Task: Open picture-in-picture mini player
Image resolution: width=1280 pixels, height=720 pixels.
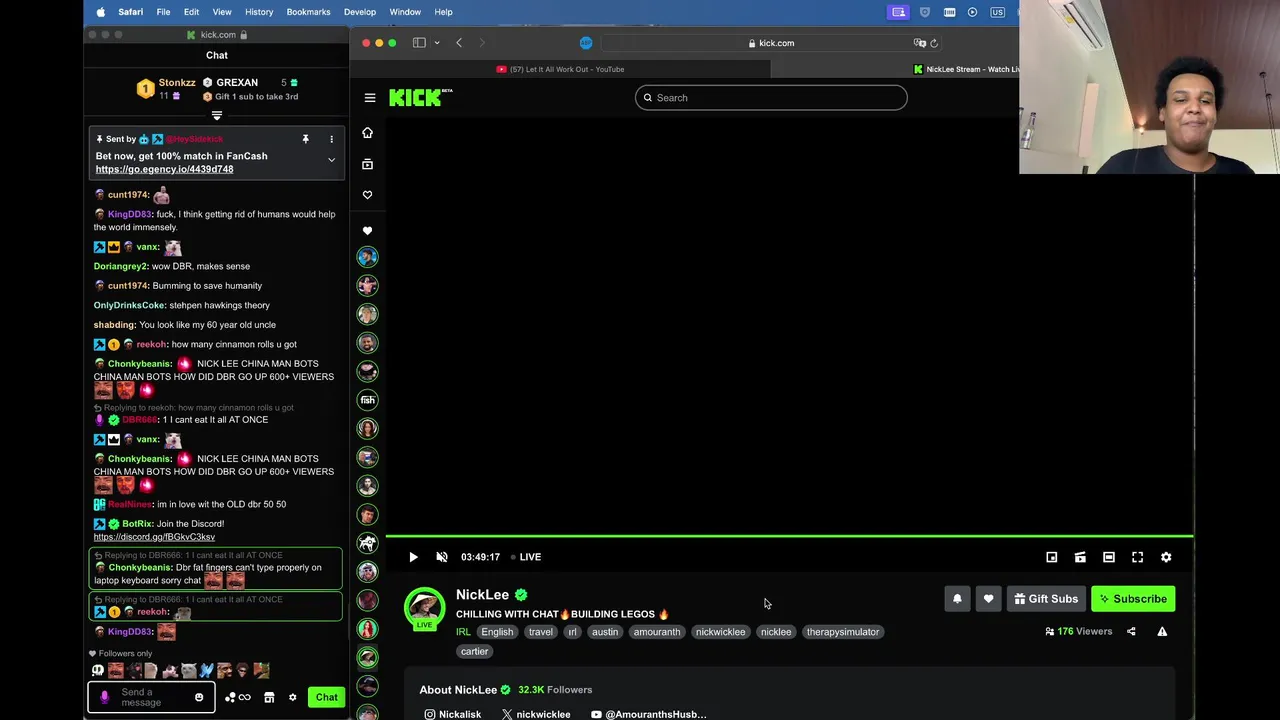Action: click(1052, 557)
